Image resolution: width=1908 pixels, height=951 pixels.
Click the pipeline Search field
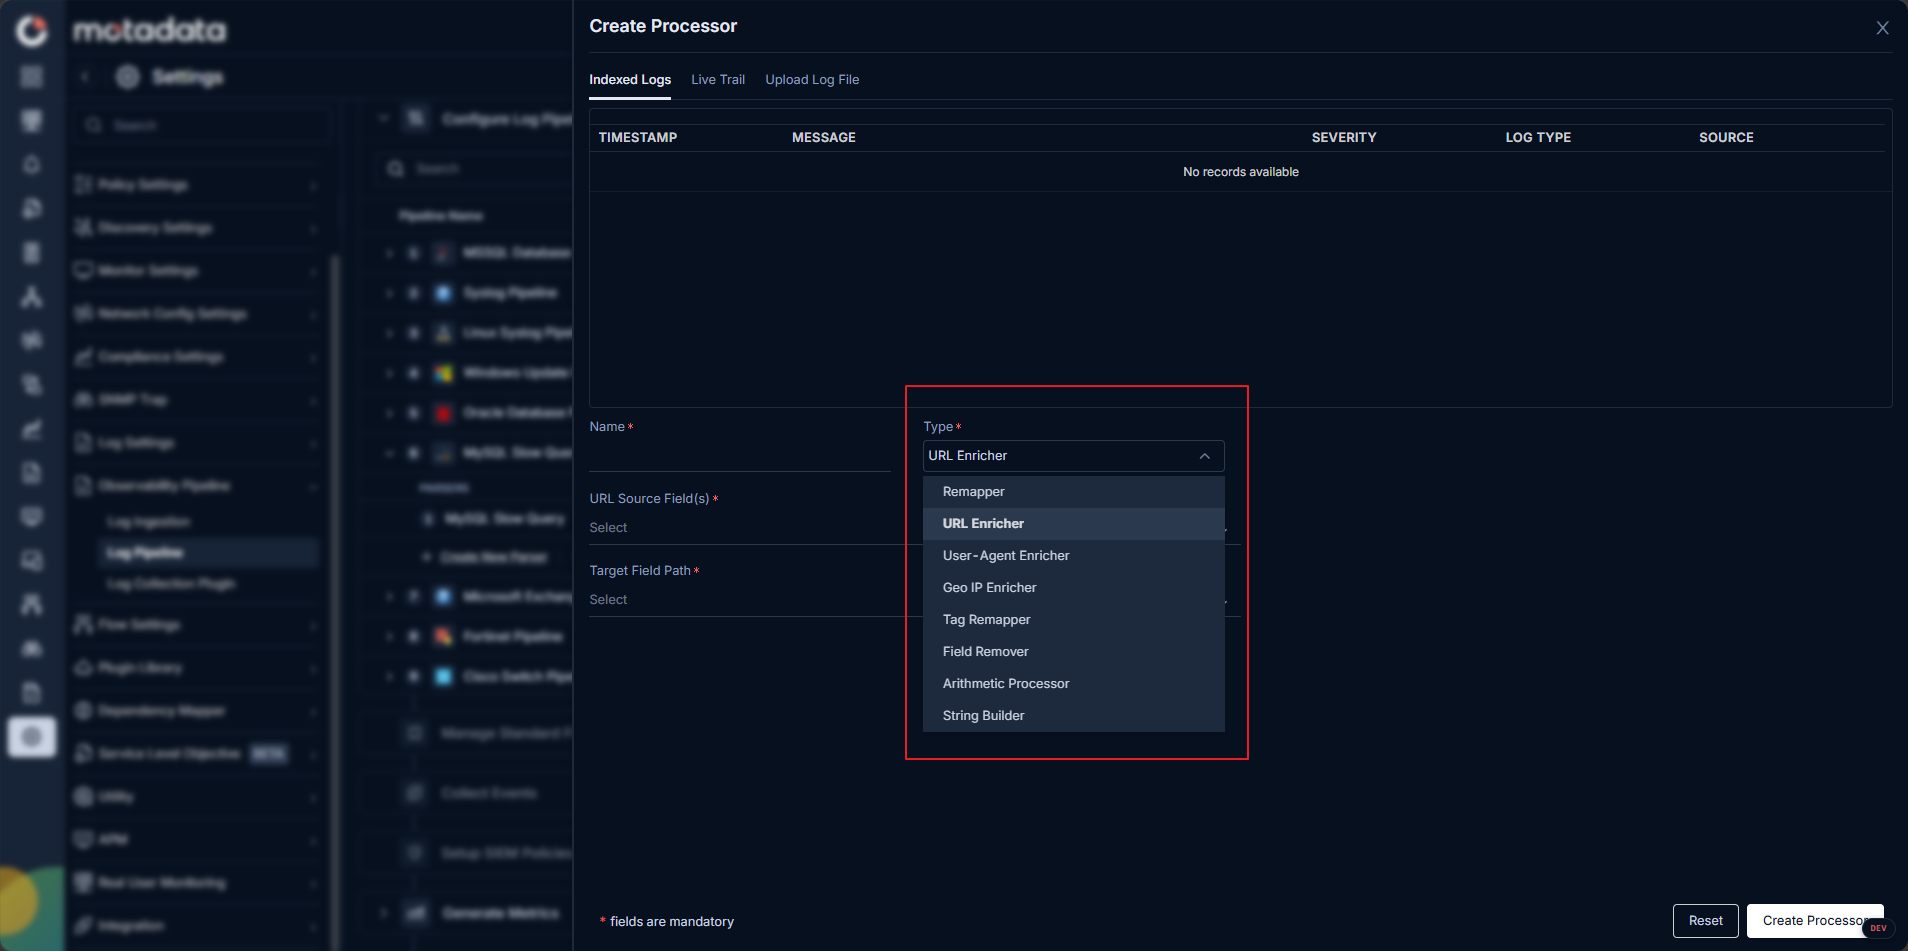click(x=473, y=168)
